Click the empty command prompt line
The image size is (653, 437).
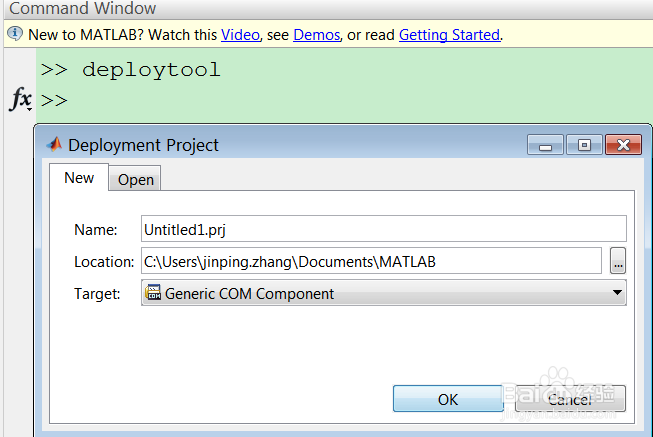pos(344,100)
